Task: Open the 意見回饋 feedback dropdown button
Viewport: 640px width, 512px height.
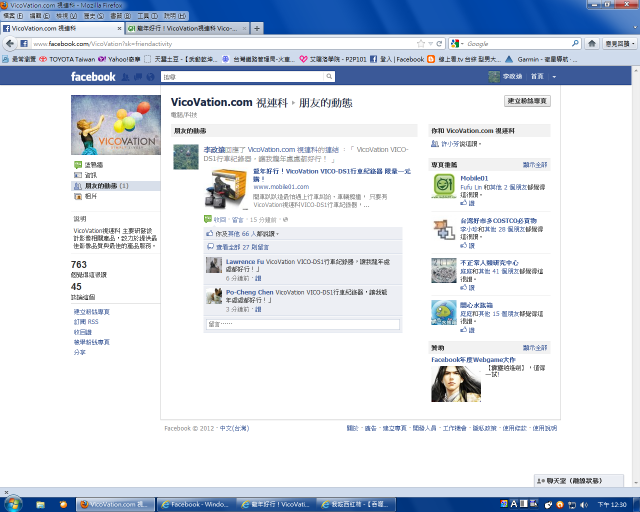Action: (x=620, y=43)
